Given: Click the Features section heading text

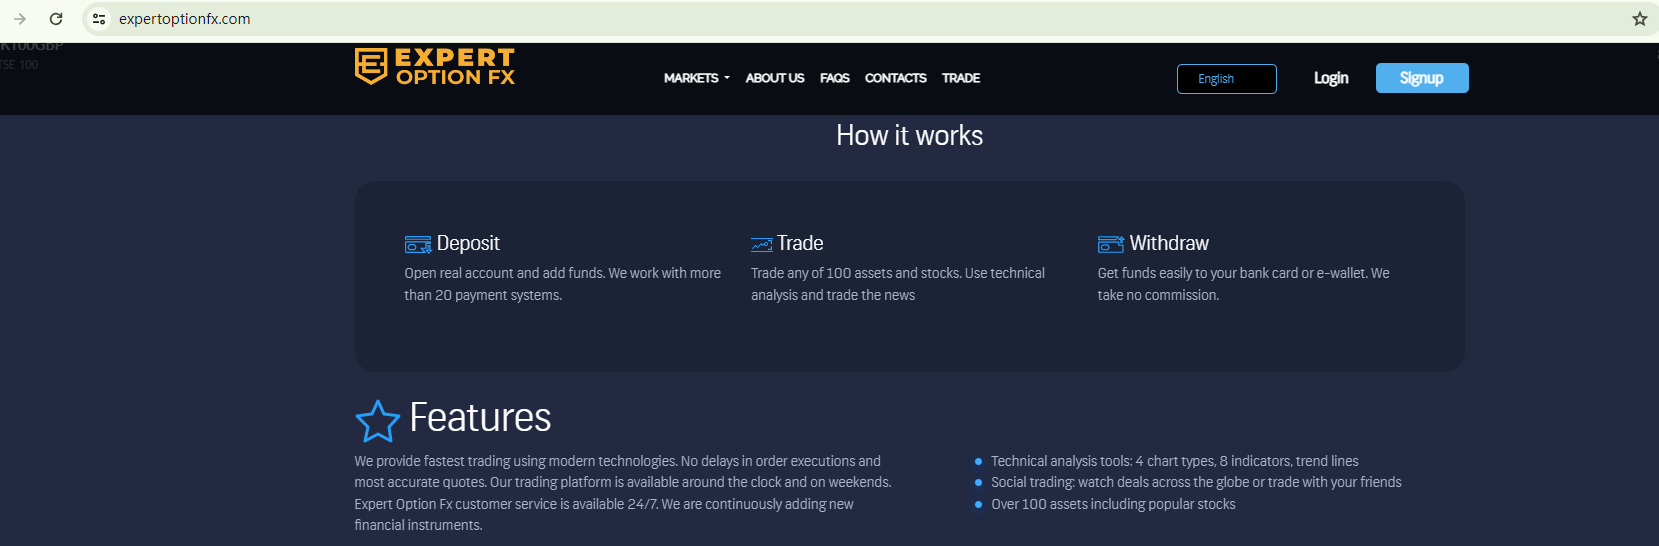Looking at the screenshot, I should click(x=480, y=418).
